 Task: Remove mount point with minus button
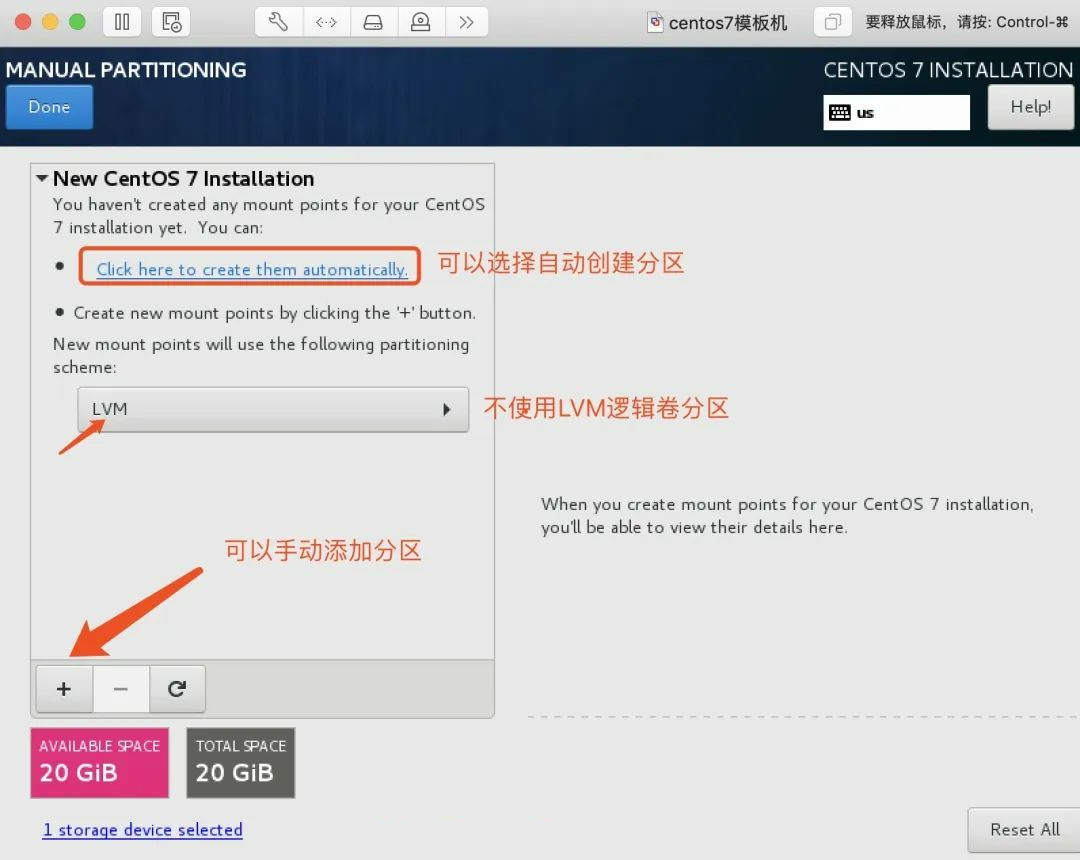[x=121, y=689]
